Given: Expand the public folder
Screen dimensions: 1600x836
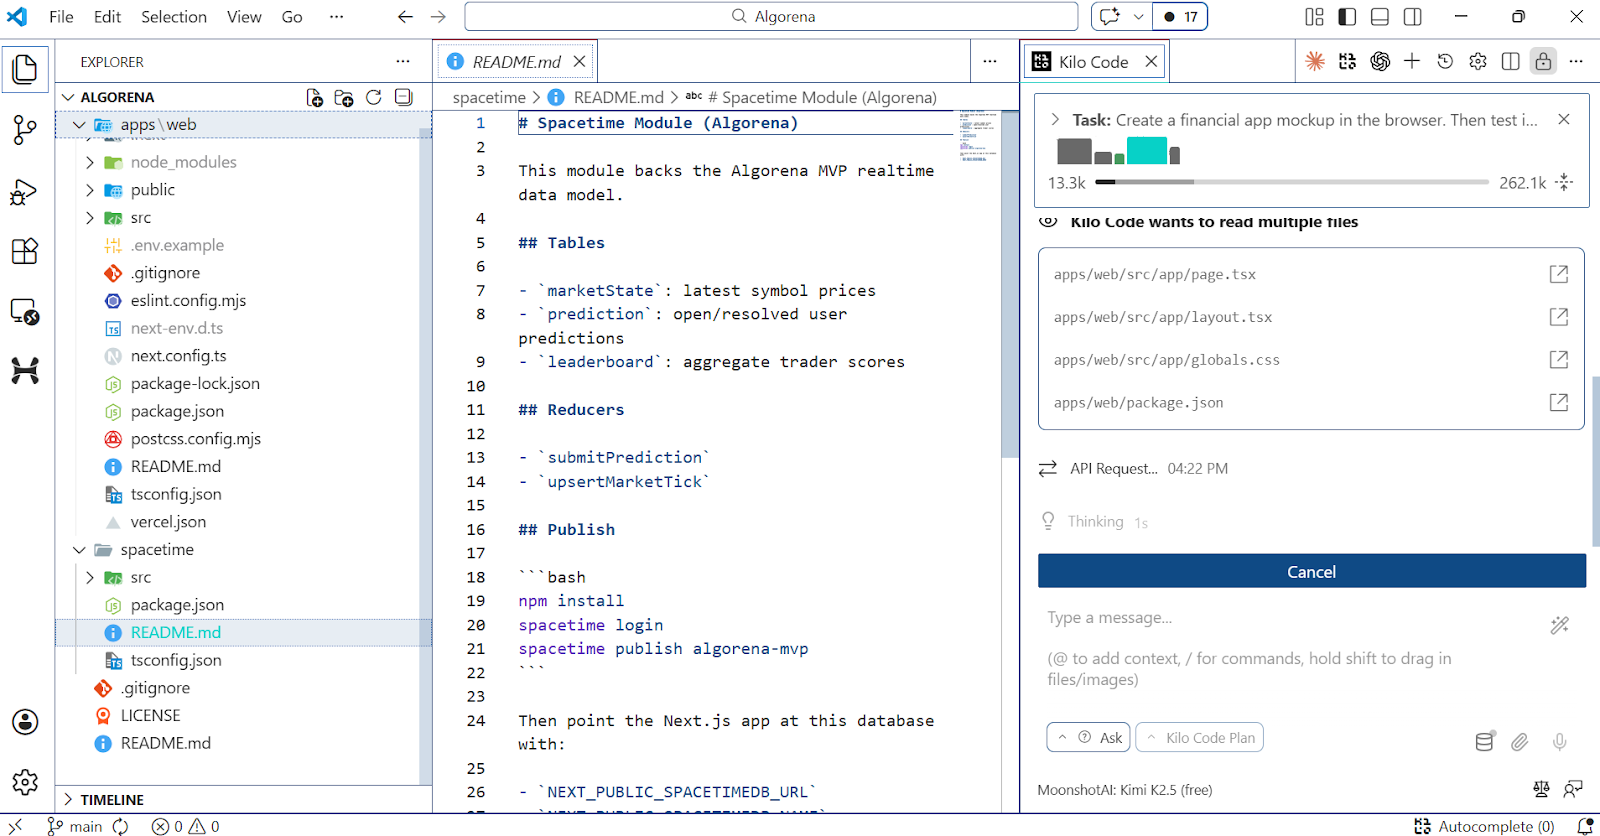Looking at the screenshot, I should tap(91, 190).
